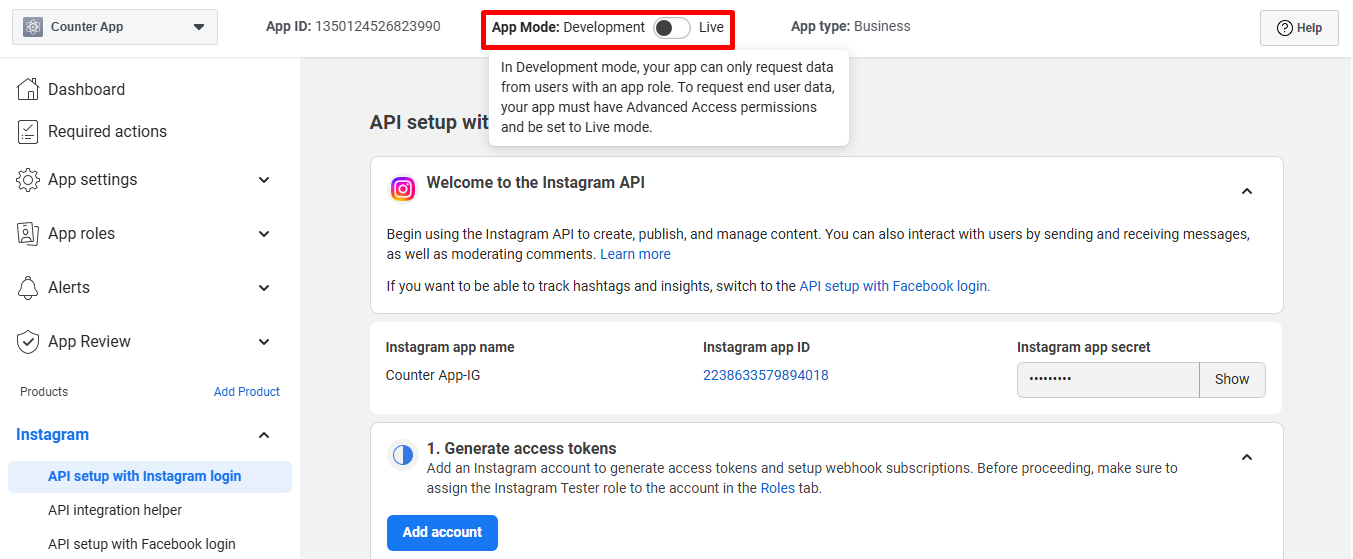This screenshot has height=559, width=1353.
Task: Open the Help button
Action: point(1299,28)
